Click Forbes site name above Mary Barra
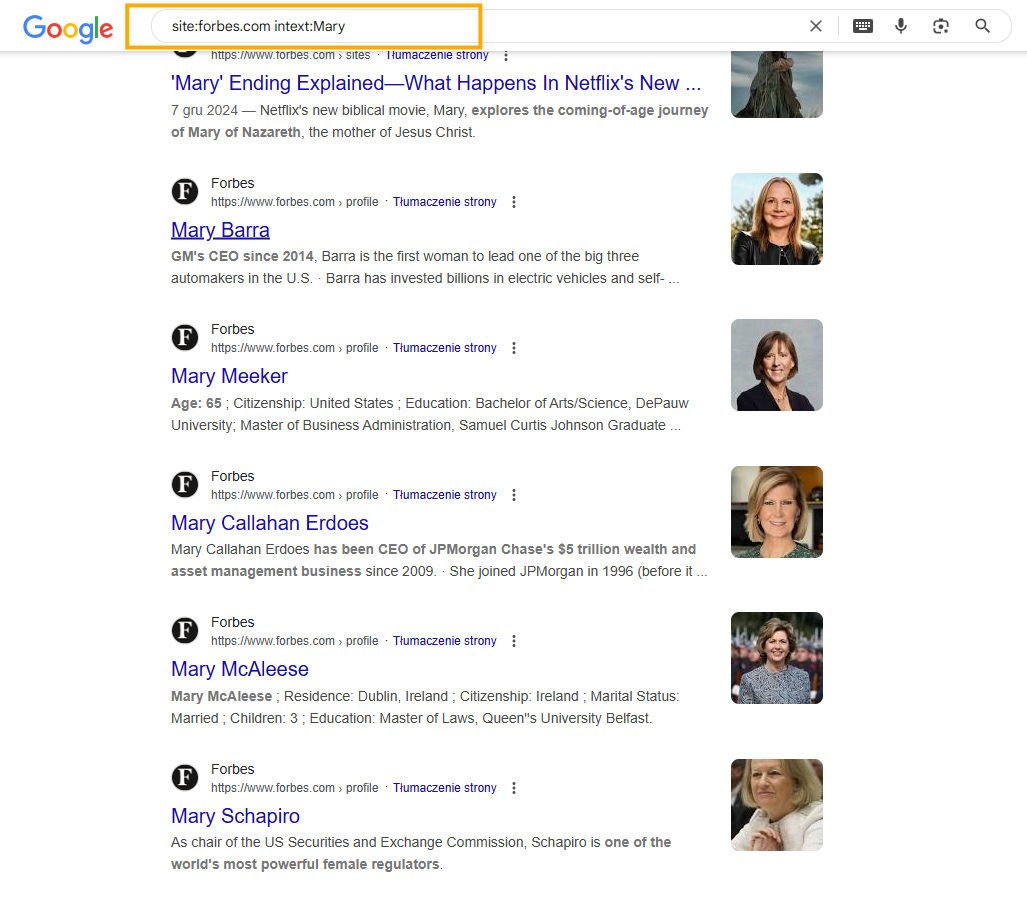Screen dimensions: 1027x902 pos(233,183)
